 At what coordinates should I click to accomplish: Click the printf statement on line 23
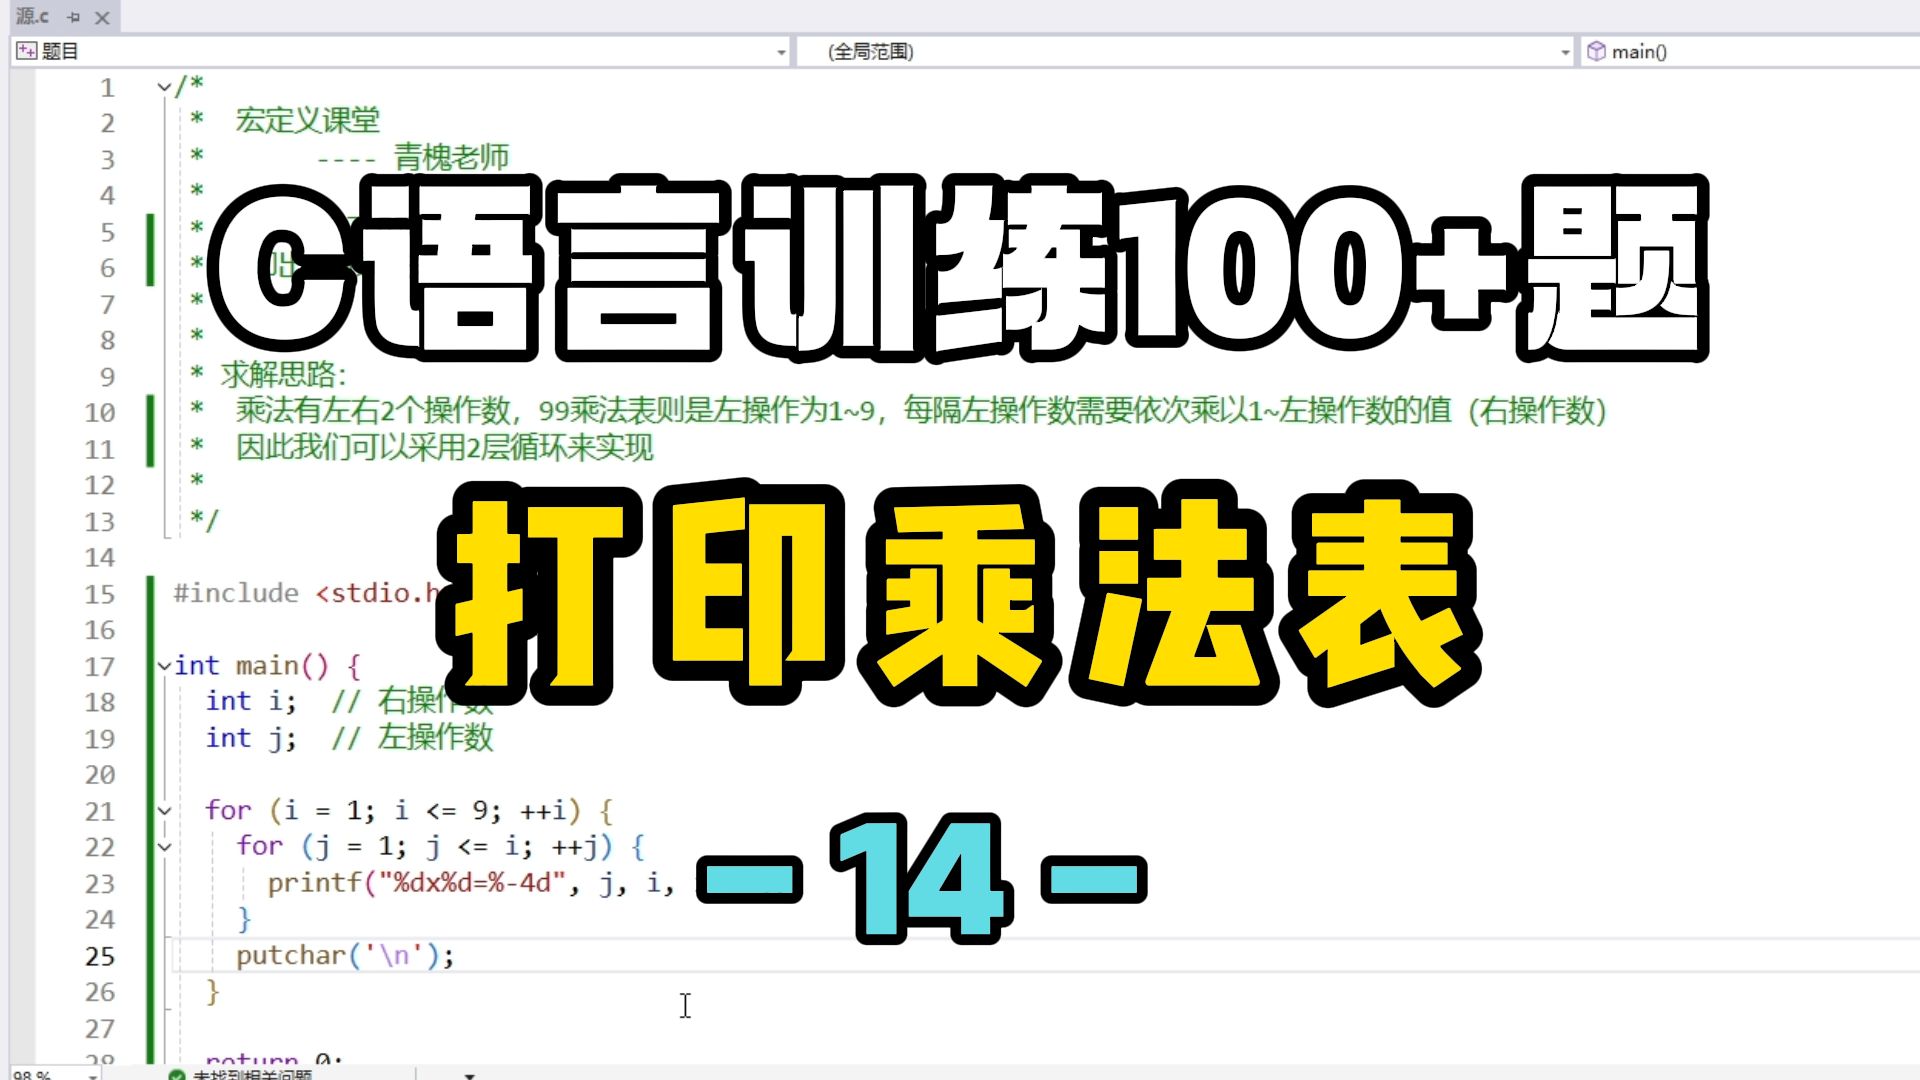coord(313,883)
